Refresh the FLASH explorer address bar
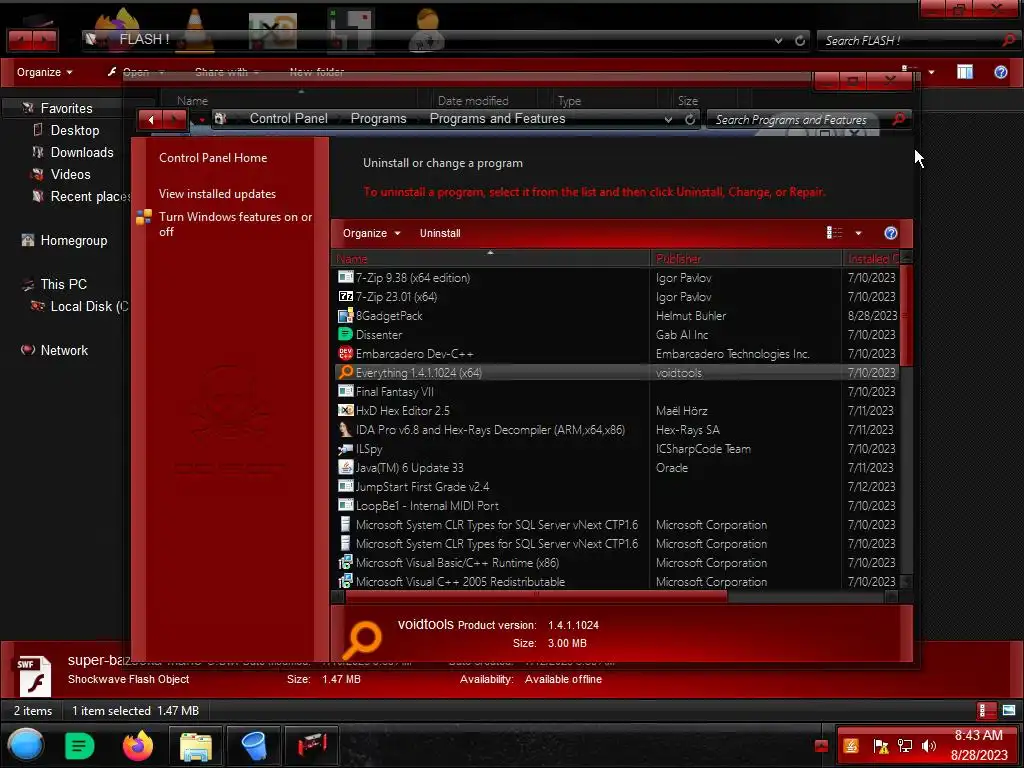1024x768 pixels. (x=800, y=40)
